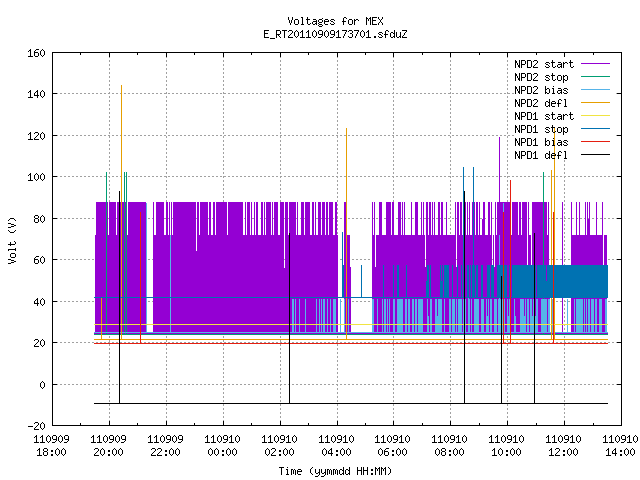Click the chart title 'Voltages for MEX'

pos(335,21)
